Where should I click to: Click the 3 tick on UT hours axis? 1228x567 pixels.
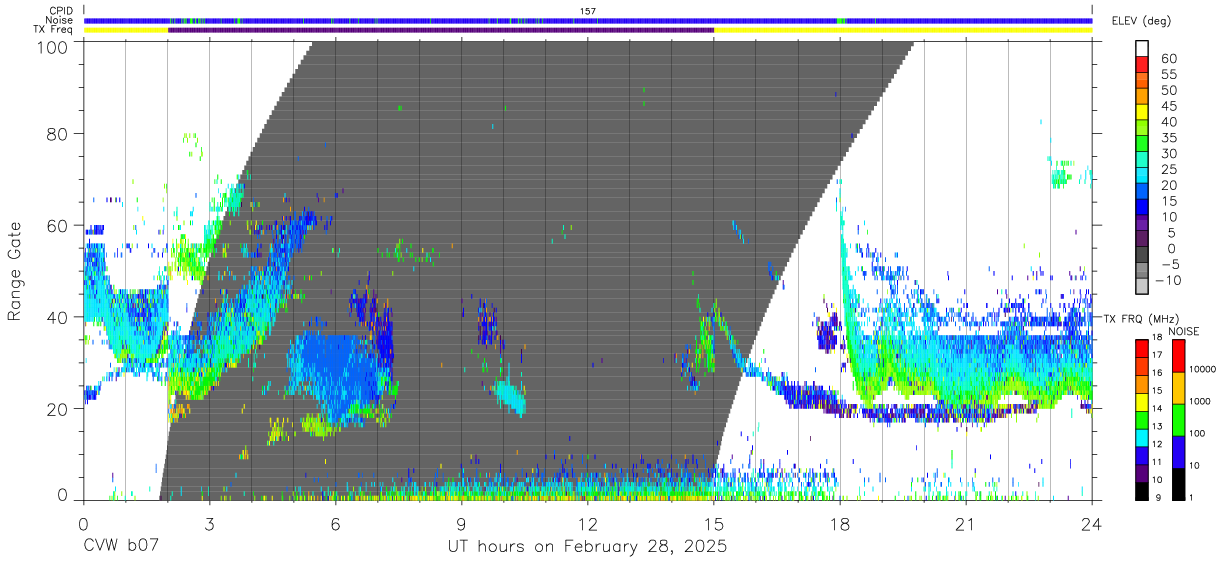pos(209,522)
